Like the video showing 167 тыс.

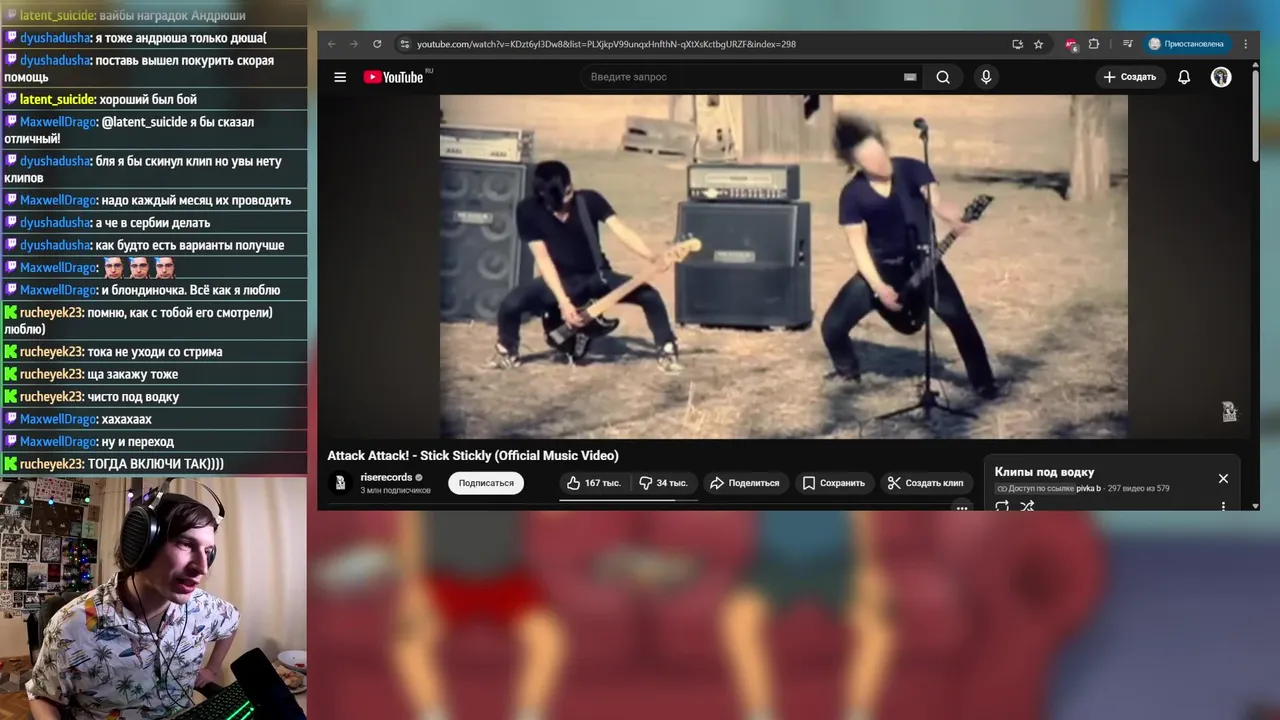pos(594,483)
